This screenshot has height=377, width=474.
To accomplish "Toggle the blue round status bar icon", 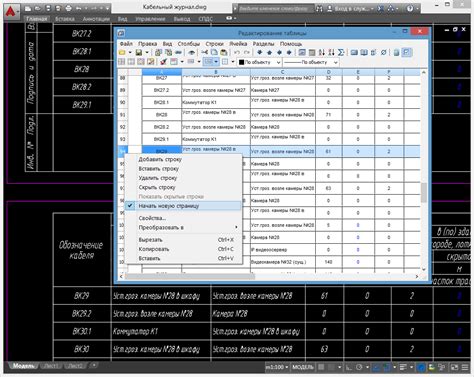I will pyautogui.click(x=421, y=367).
